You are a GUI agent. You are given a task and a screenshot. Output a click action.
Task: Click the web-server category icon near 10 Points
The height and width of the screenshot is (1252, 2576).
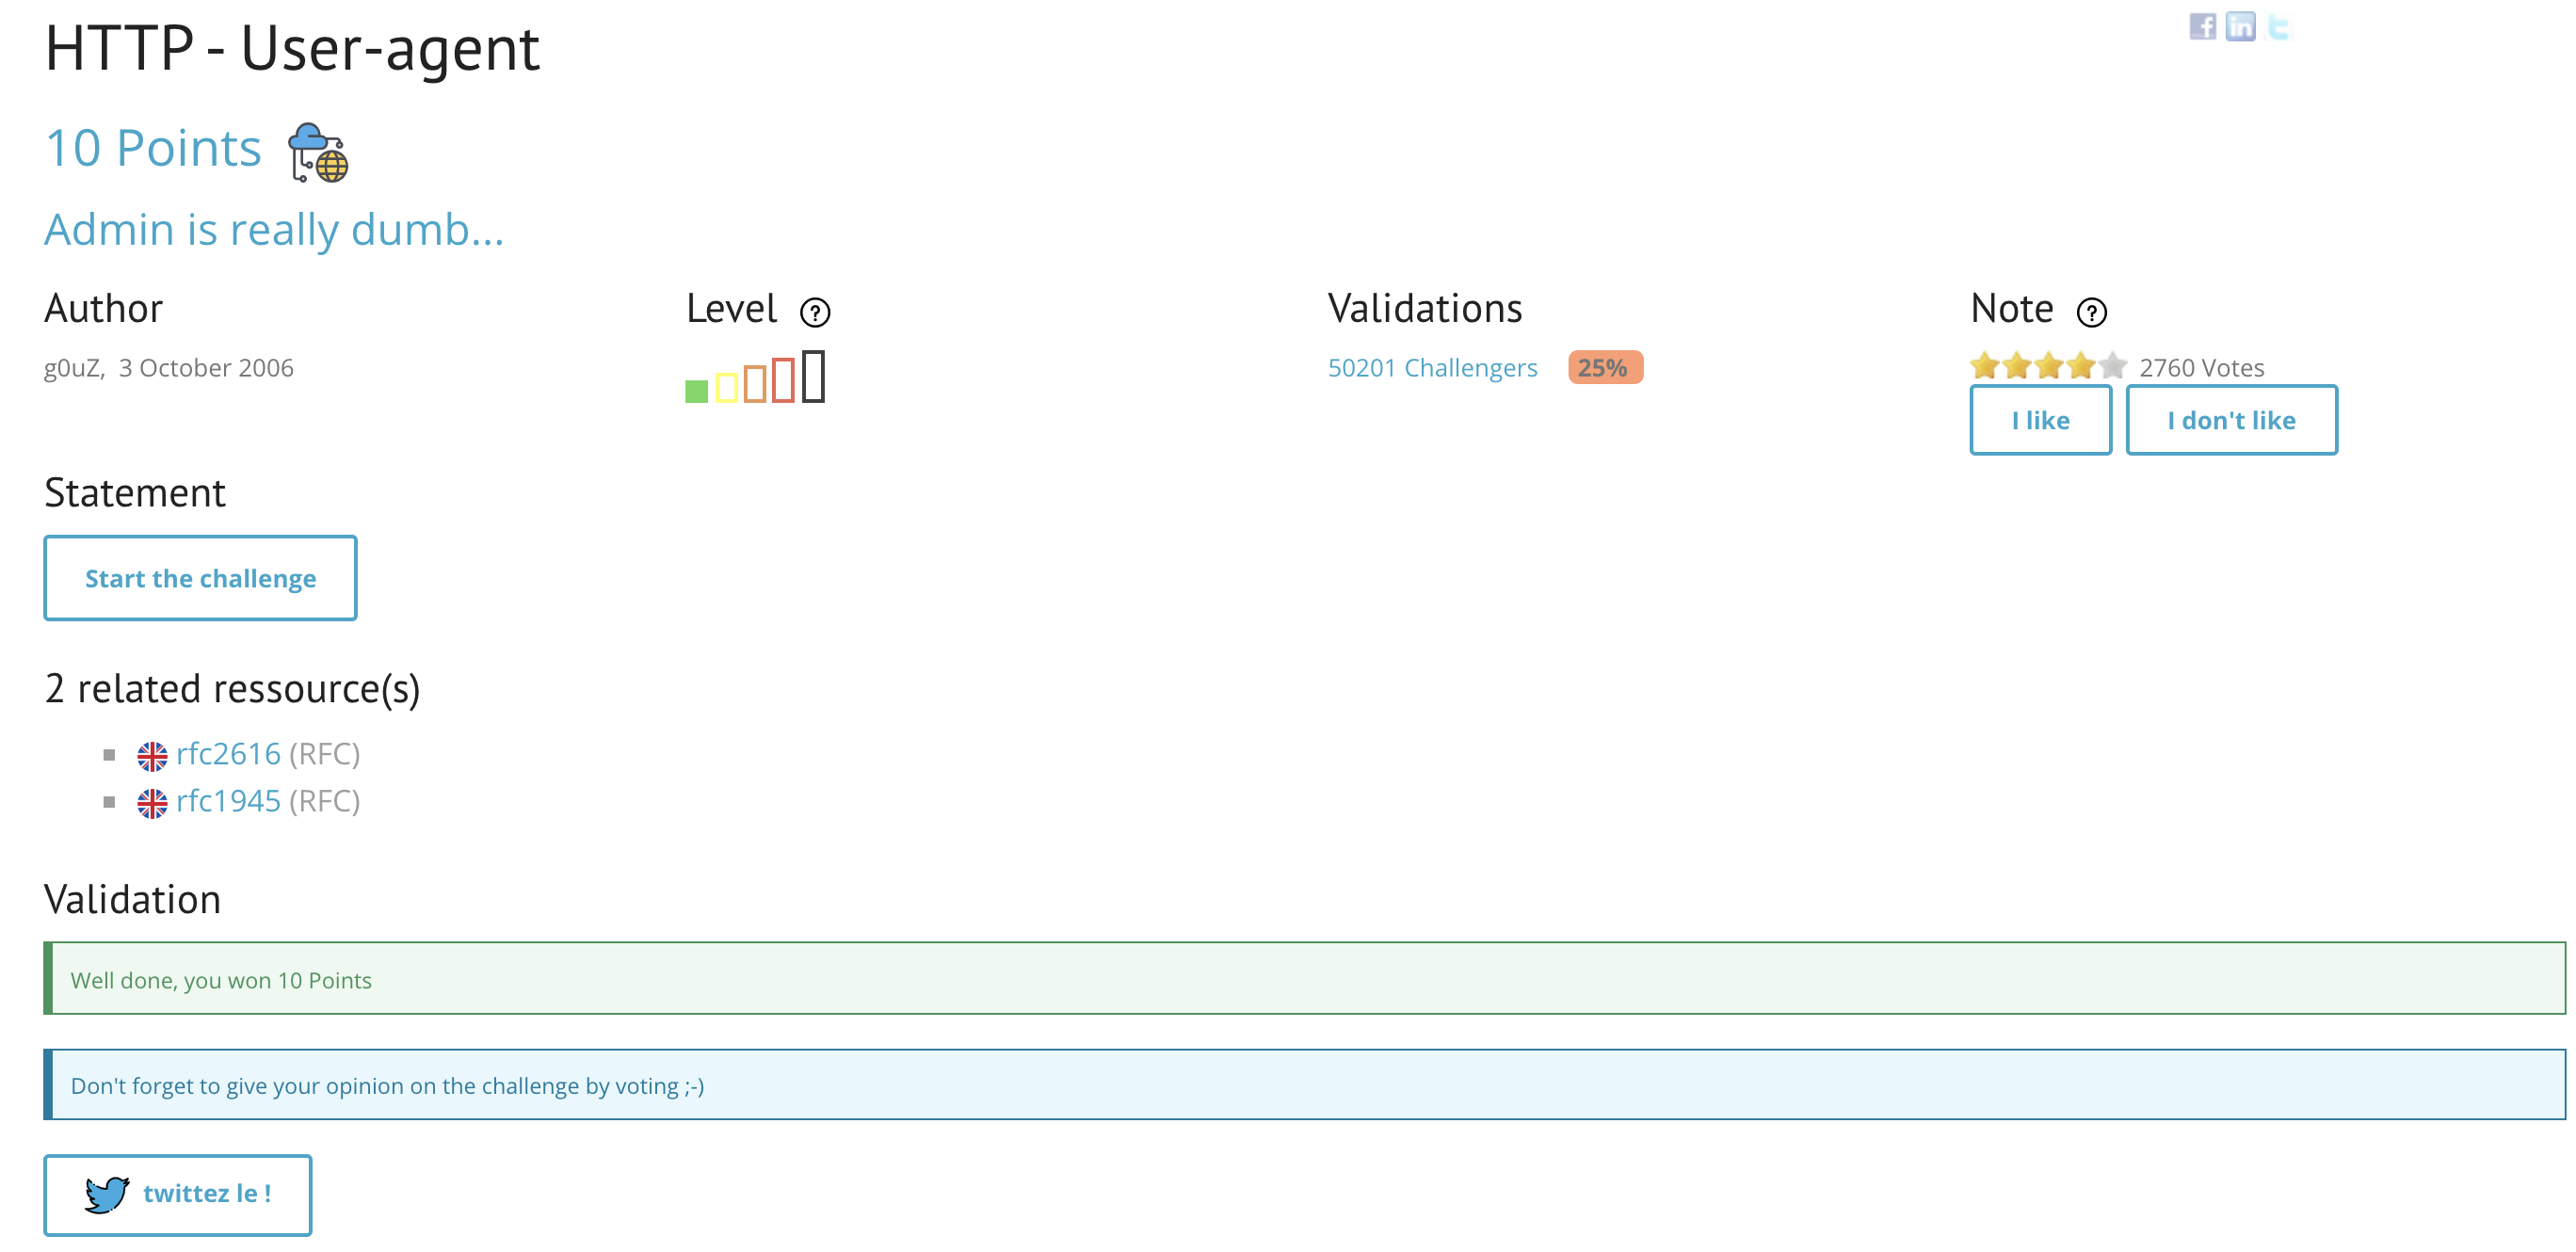coord(318,153)
